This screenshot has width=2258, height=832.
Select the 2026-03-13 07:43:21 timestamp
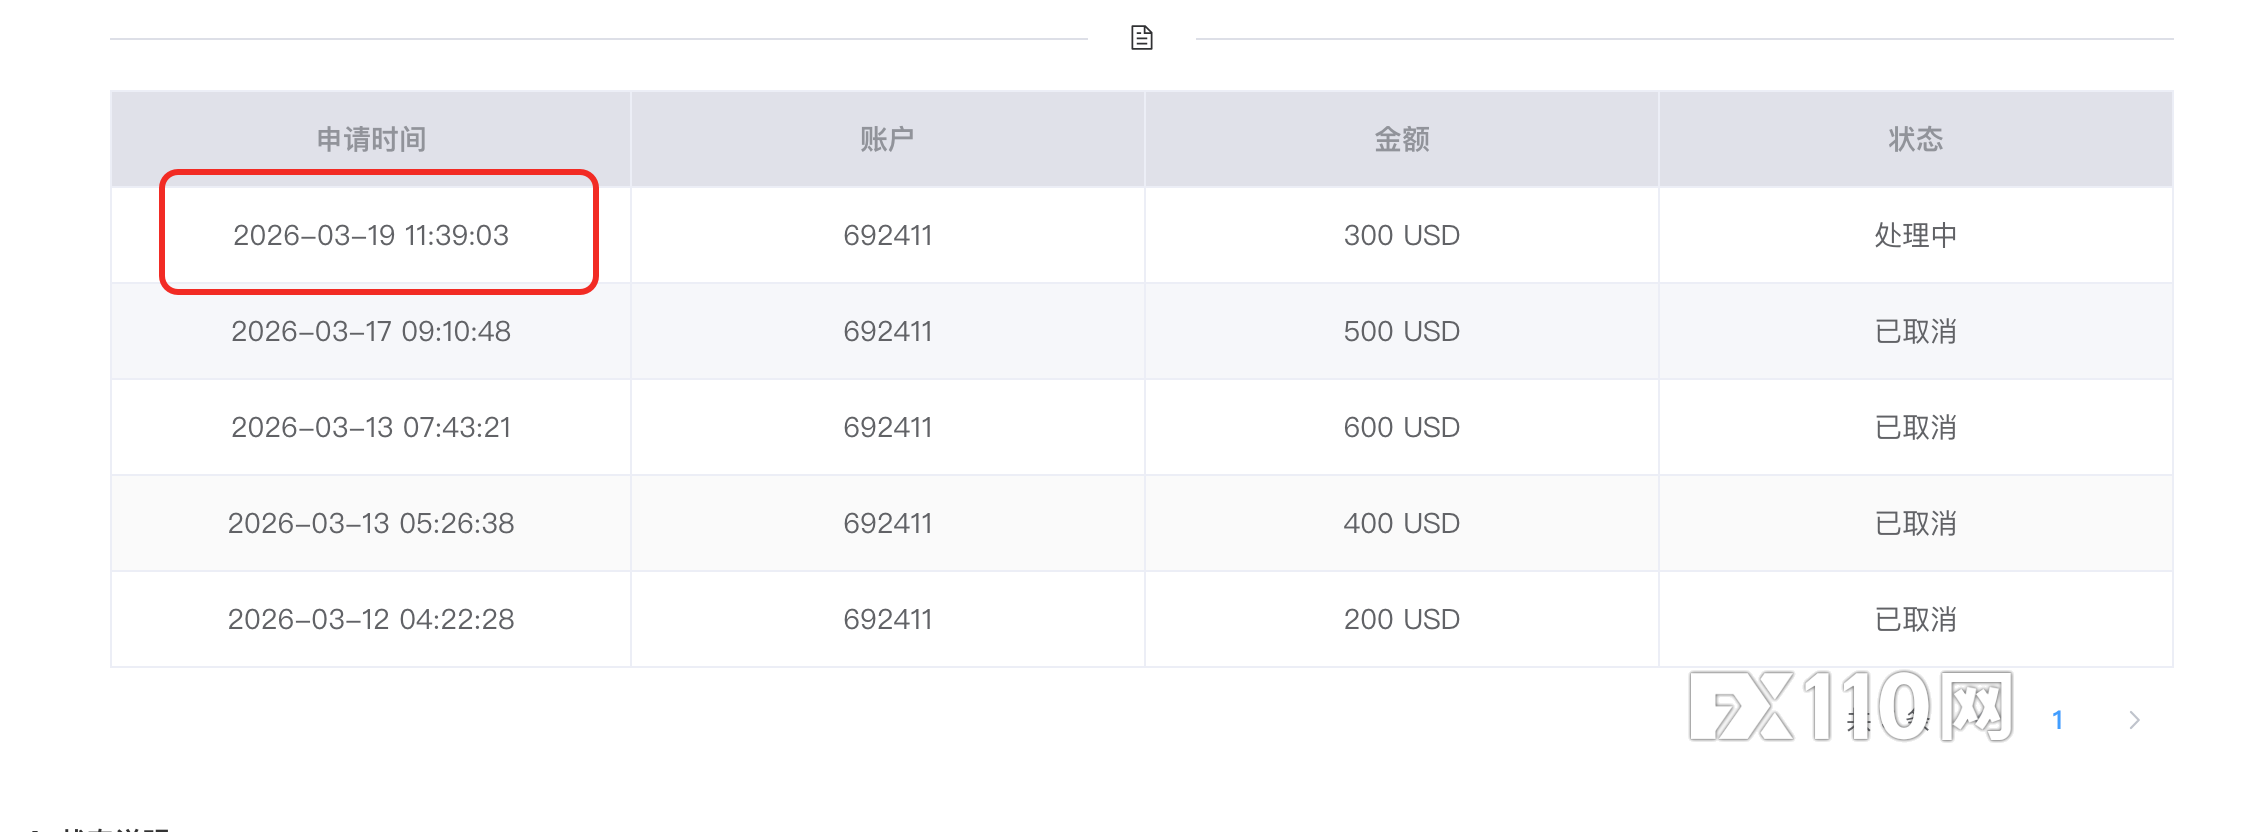click(371, 427)
